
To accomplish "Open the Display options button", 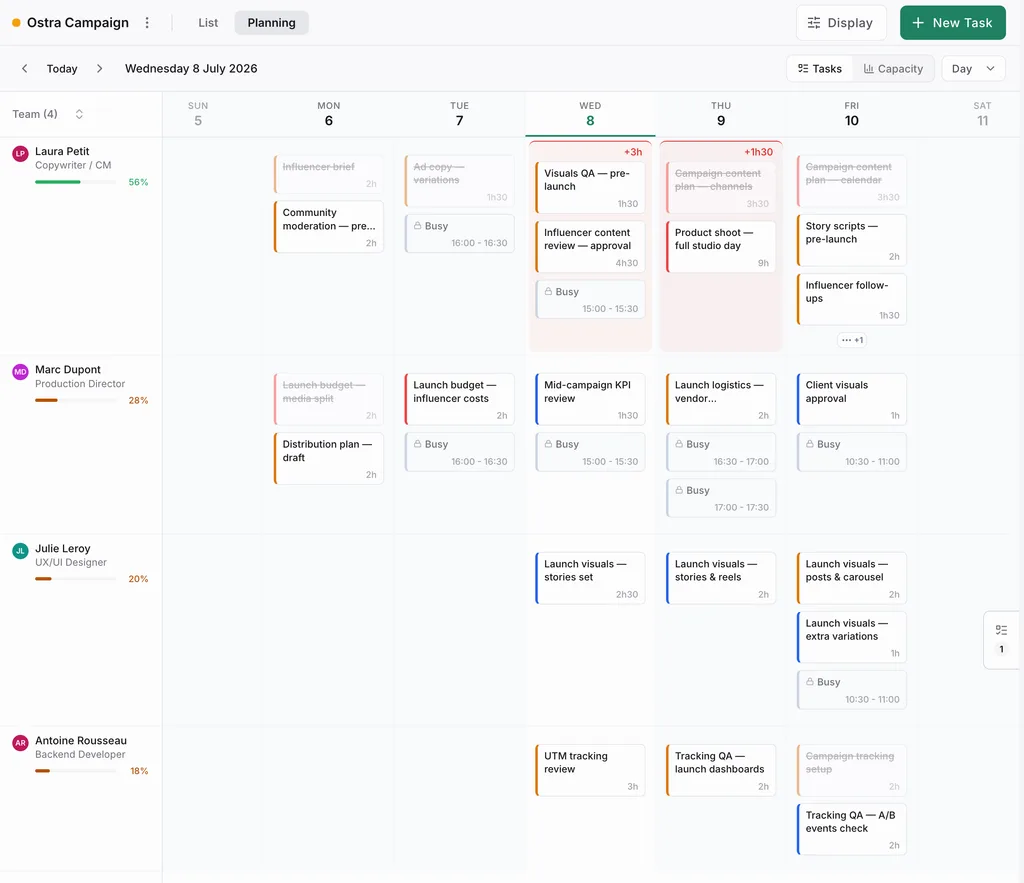I will tap(841, 23).
